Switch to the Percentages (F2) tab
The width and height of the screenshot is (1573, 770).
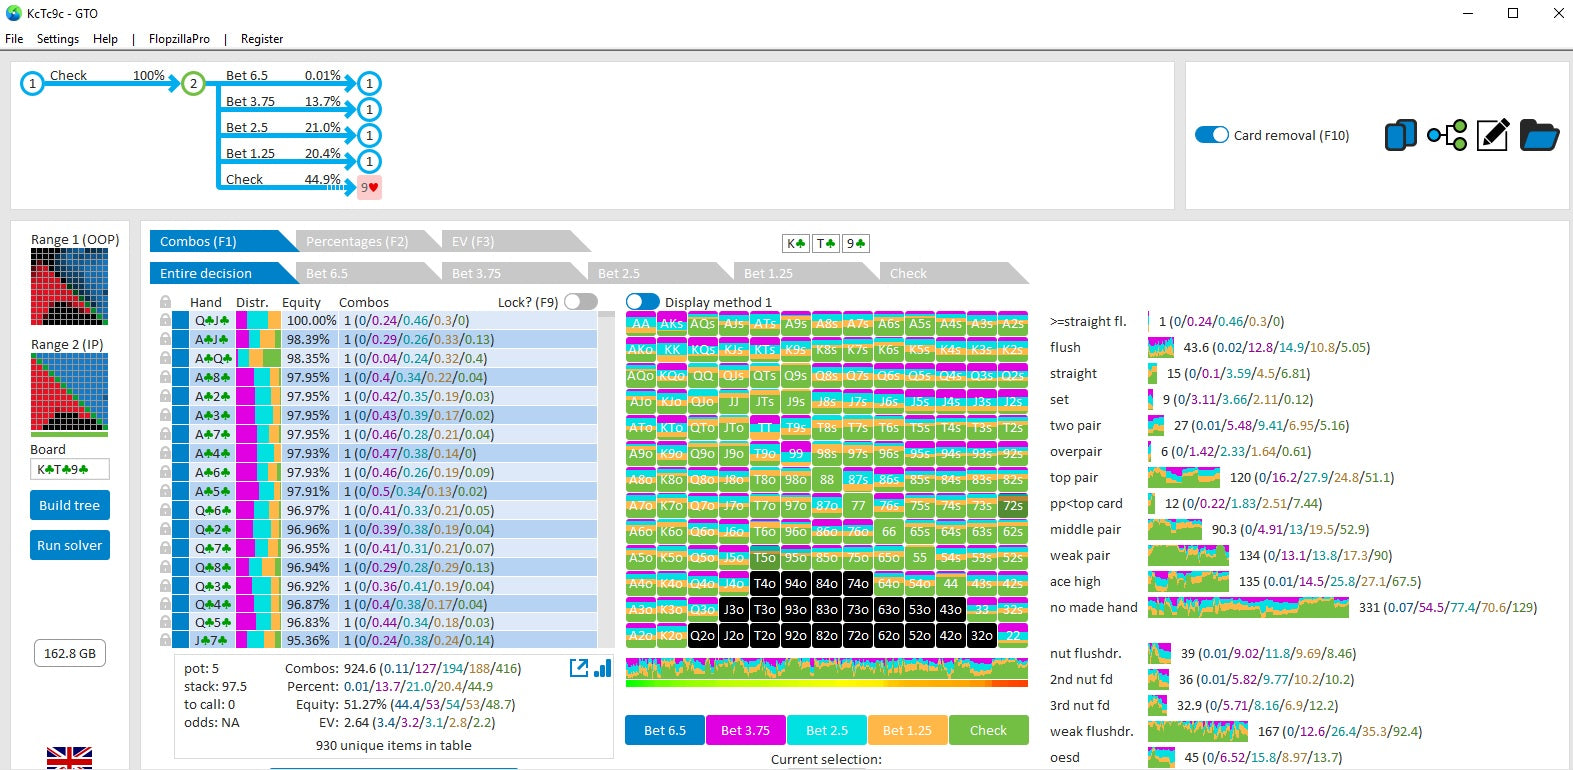click(x=357, y=241)
